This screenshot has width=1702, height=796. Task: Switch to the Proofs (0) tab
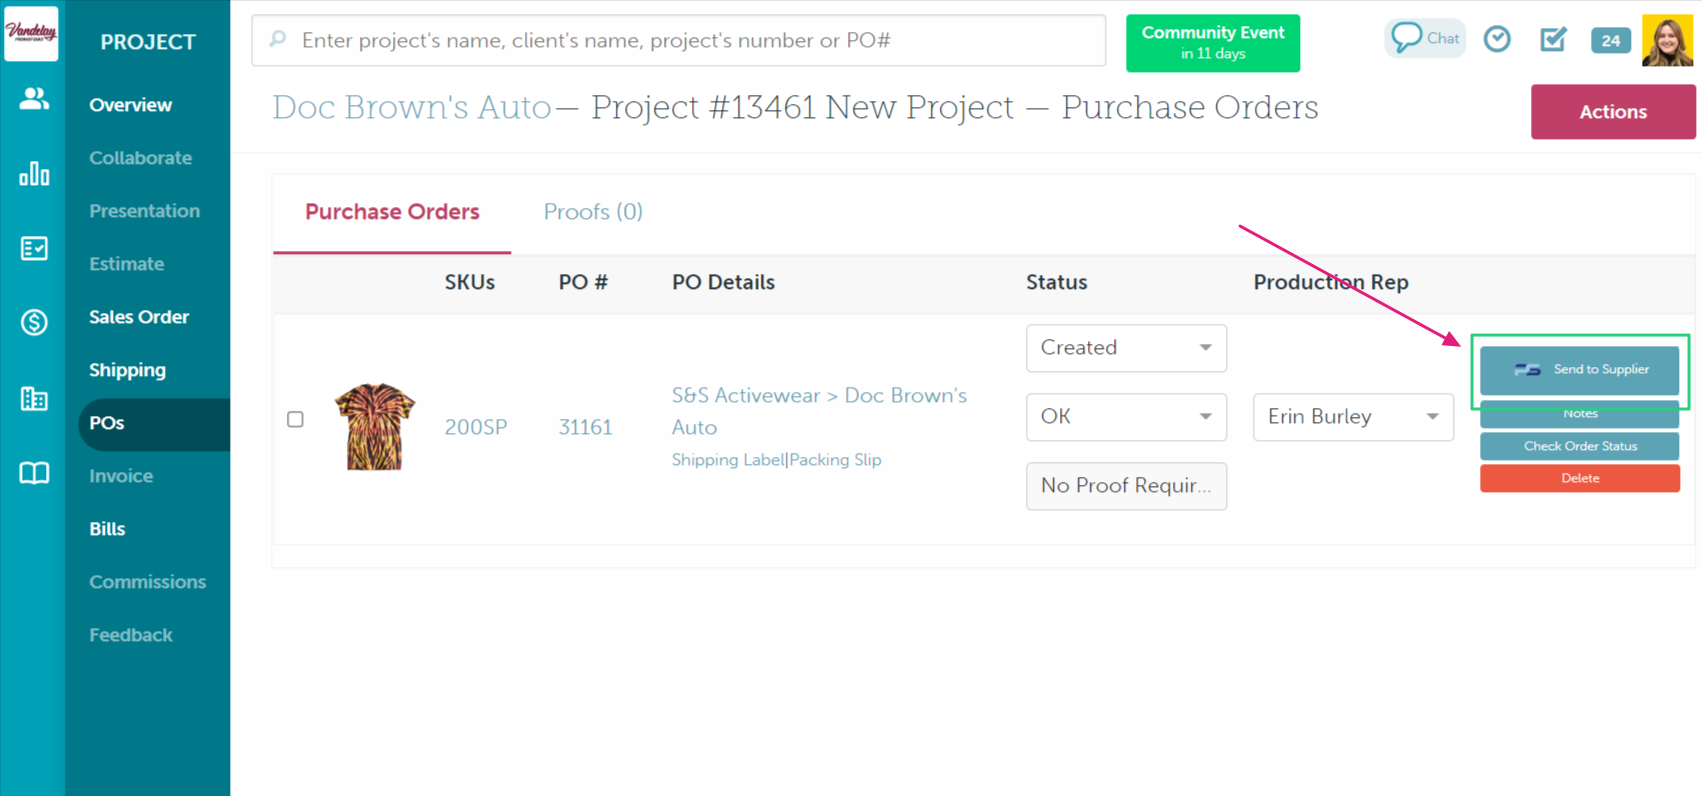[593, 212]
